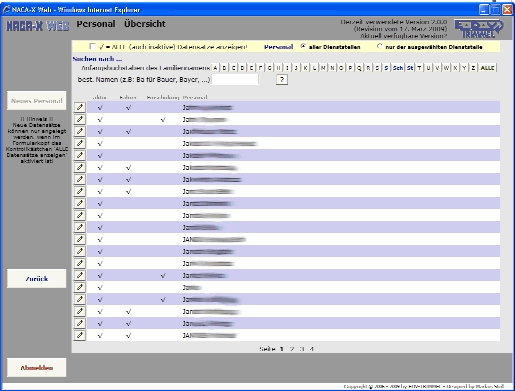The width and height of the screenshot is (515, 391).
Task: Click the EDV Travel logo
Action: pos(479,29)
